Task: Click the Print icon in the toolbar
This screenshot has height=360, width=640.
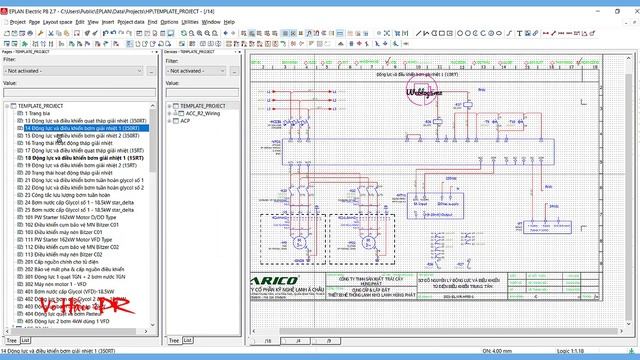Action: (x=30, y=33)
